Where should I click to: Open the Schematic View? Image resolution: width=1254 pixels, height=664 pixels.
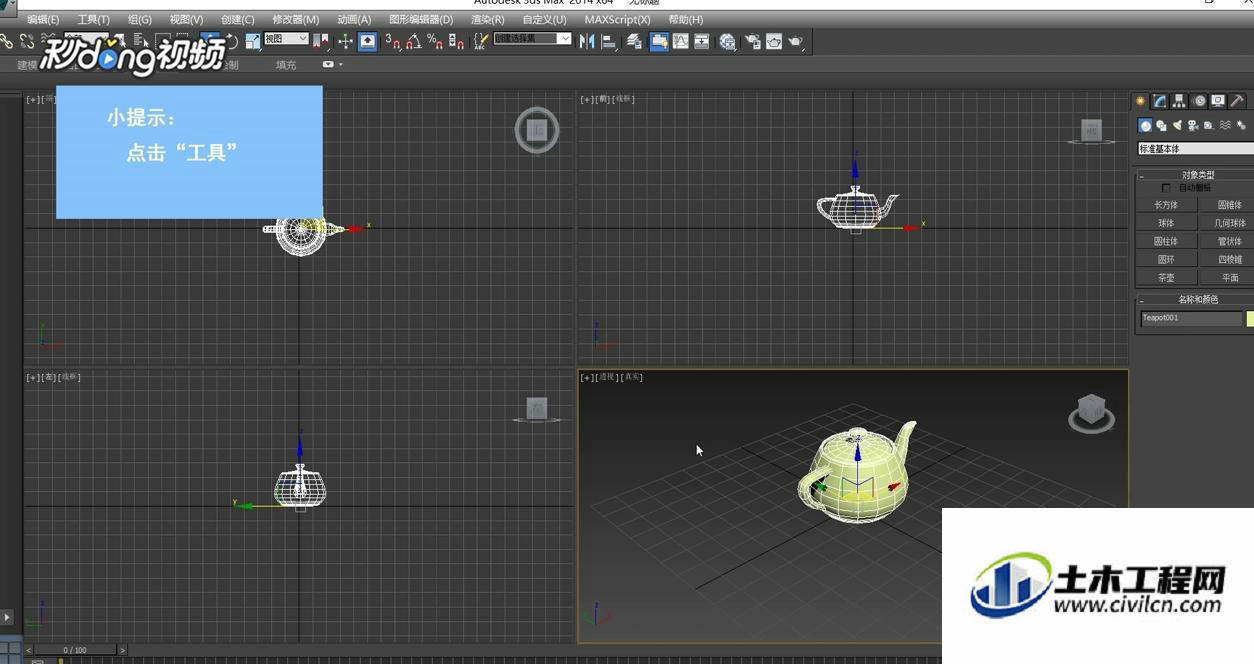click(702, 42)
